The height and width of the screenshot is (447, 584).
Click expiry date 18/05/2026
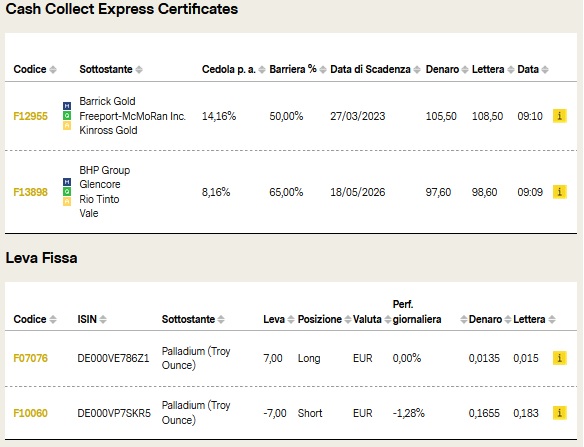pos(358,192)
